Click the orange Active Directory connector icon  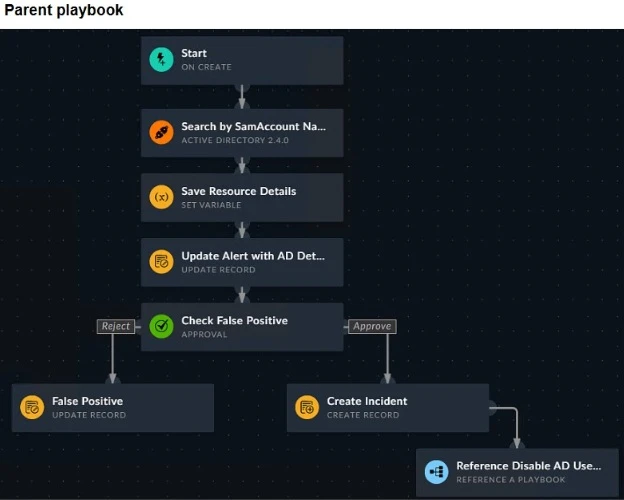pos(161,132)
